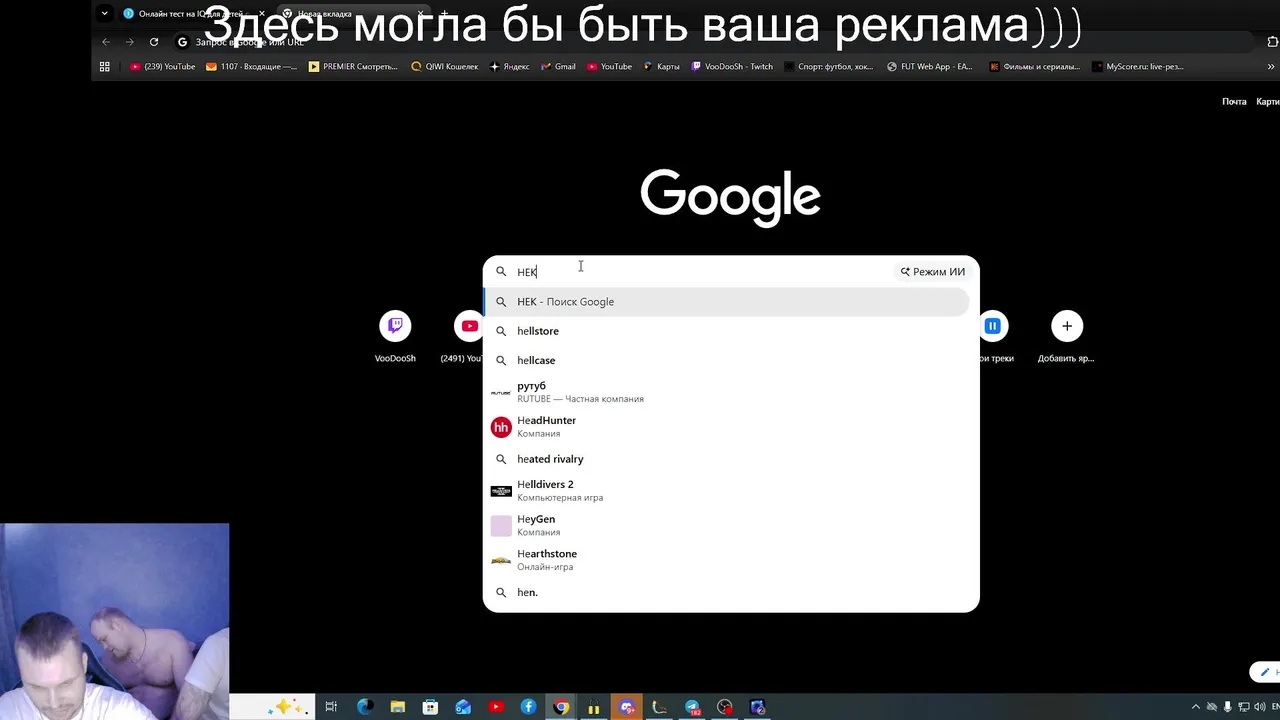Open the PREMIER Смотреть bookmark
This screenshot has height=720, width=1280.
coord(353,67)
